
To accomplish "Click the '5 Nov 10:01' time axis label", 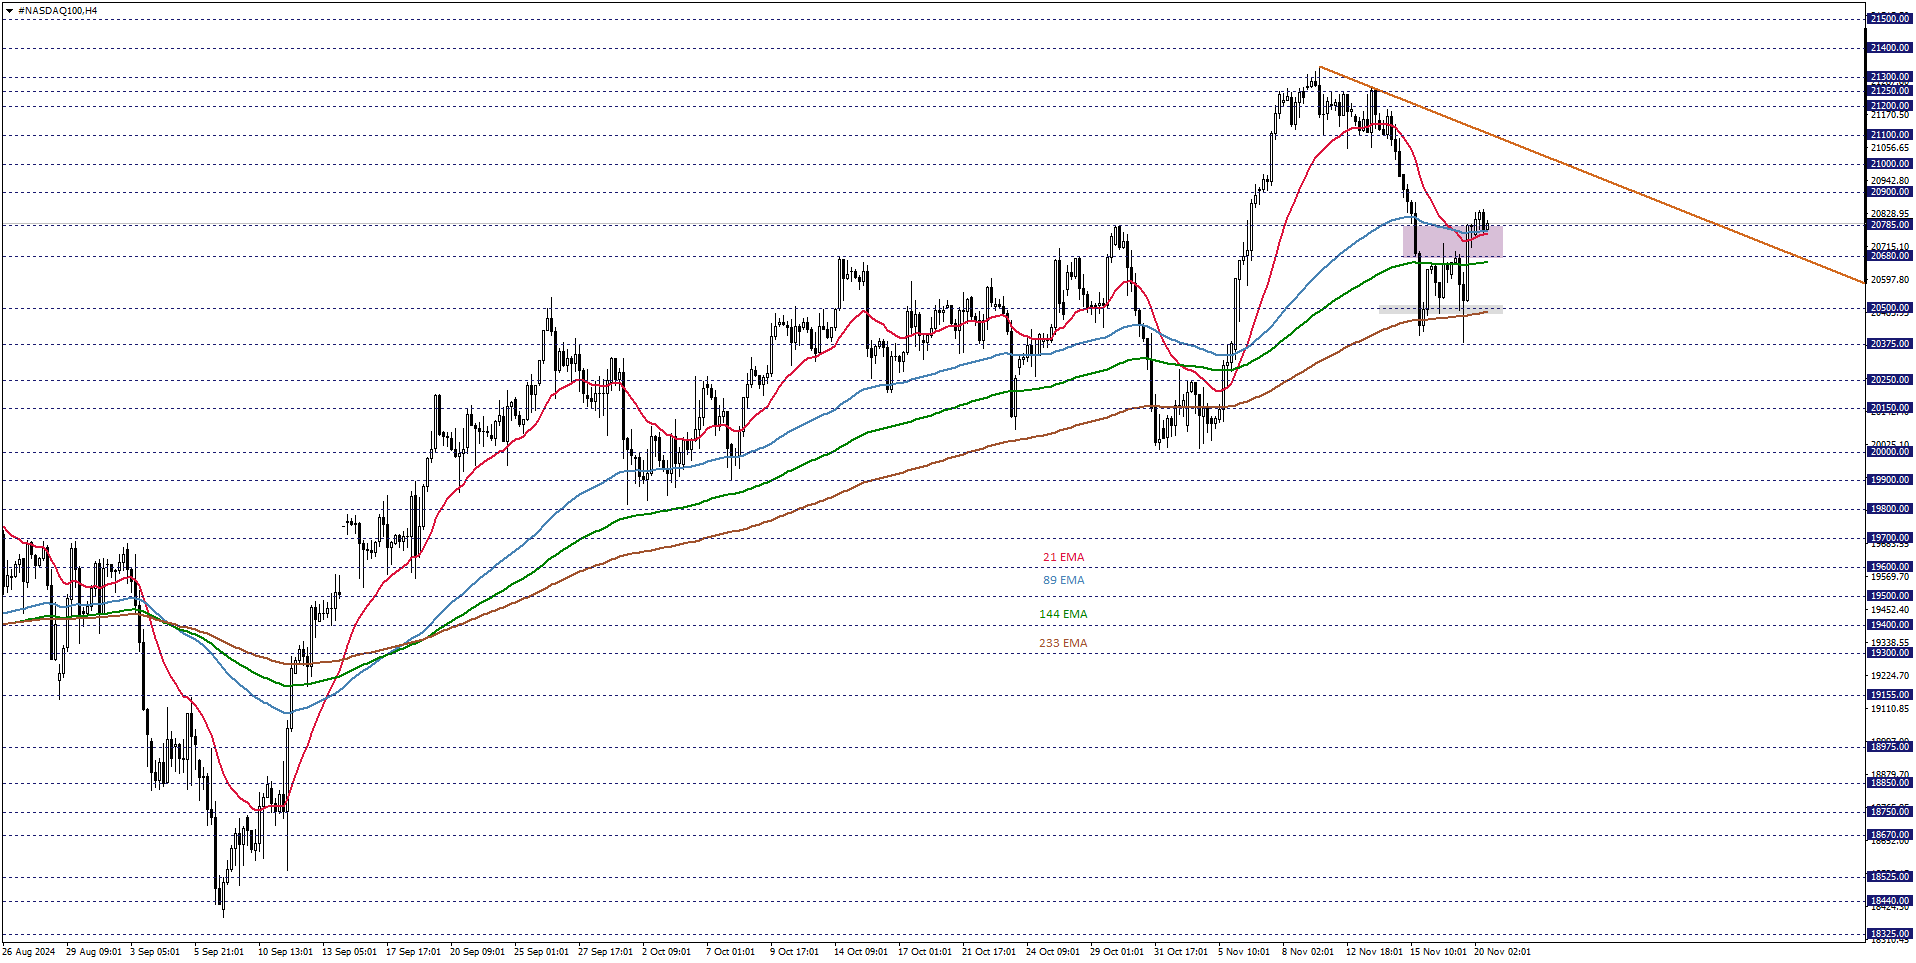I will (x=1244, y=952).
